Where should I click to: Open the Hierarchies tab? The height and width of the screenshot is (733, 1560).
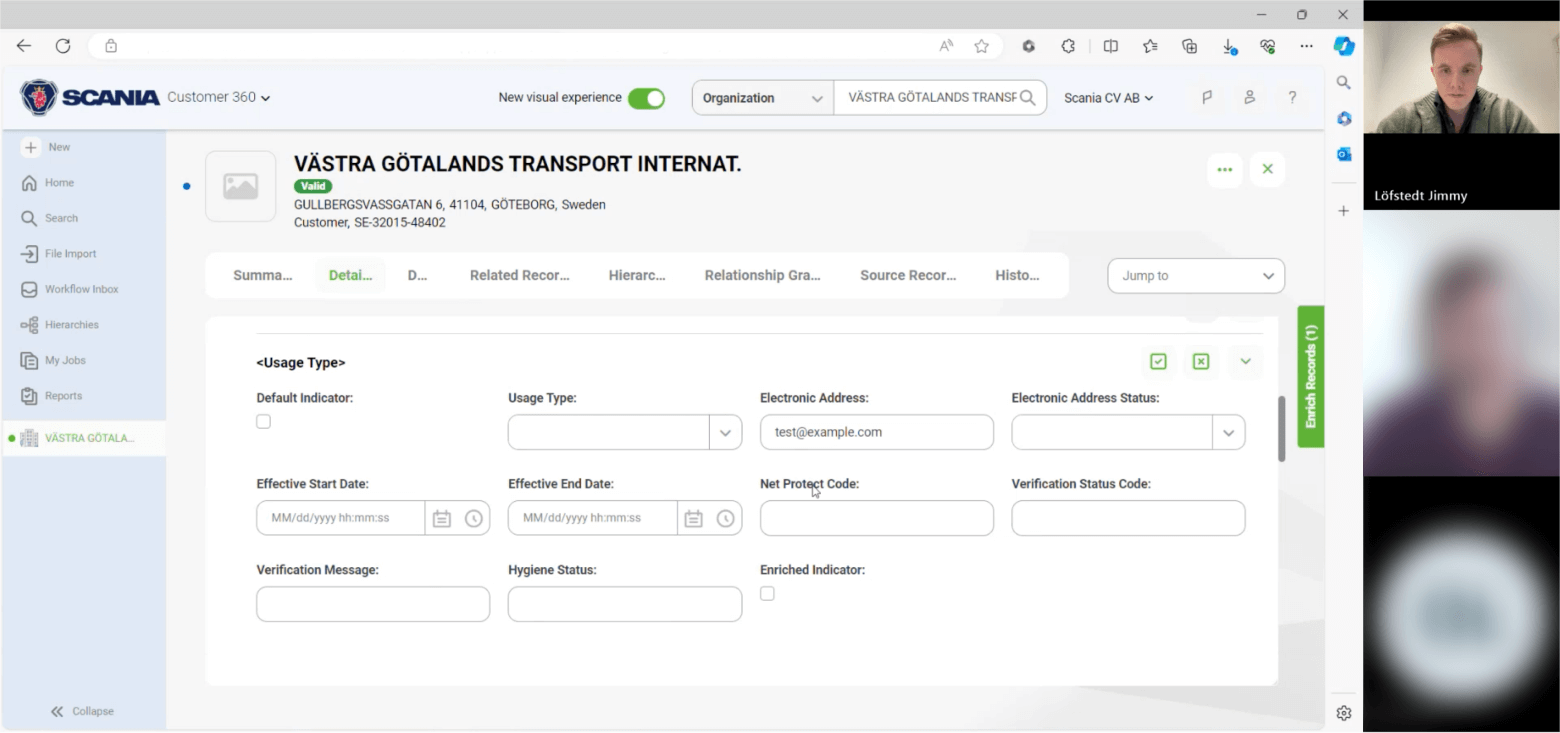coord(637,275)
